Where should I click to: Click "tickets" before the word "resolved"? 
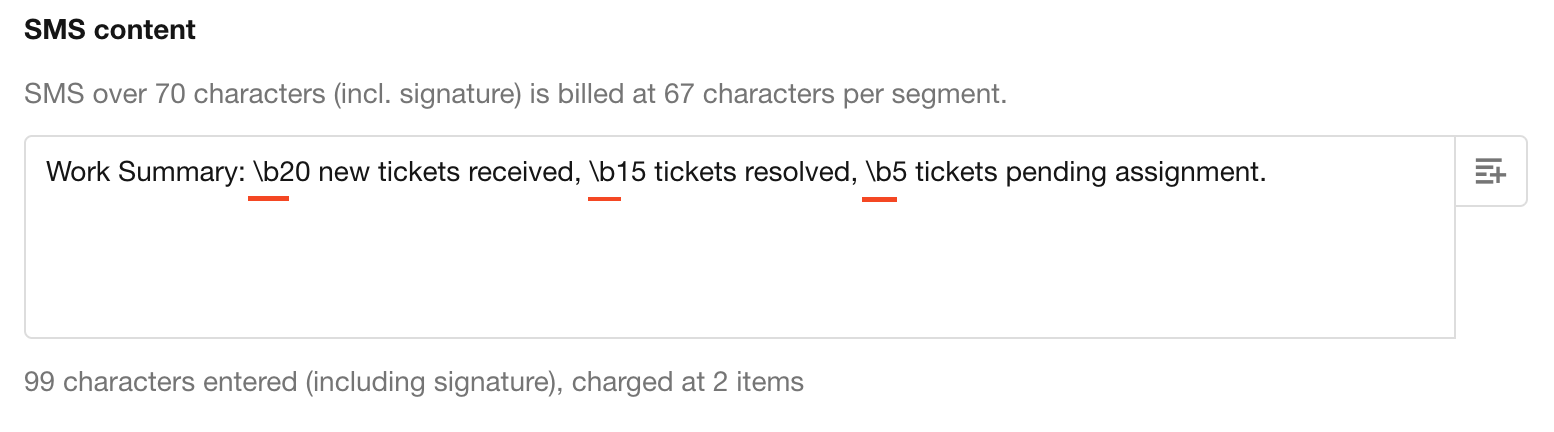click(x=696, y=173)
